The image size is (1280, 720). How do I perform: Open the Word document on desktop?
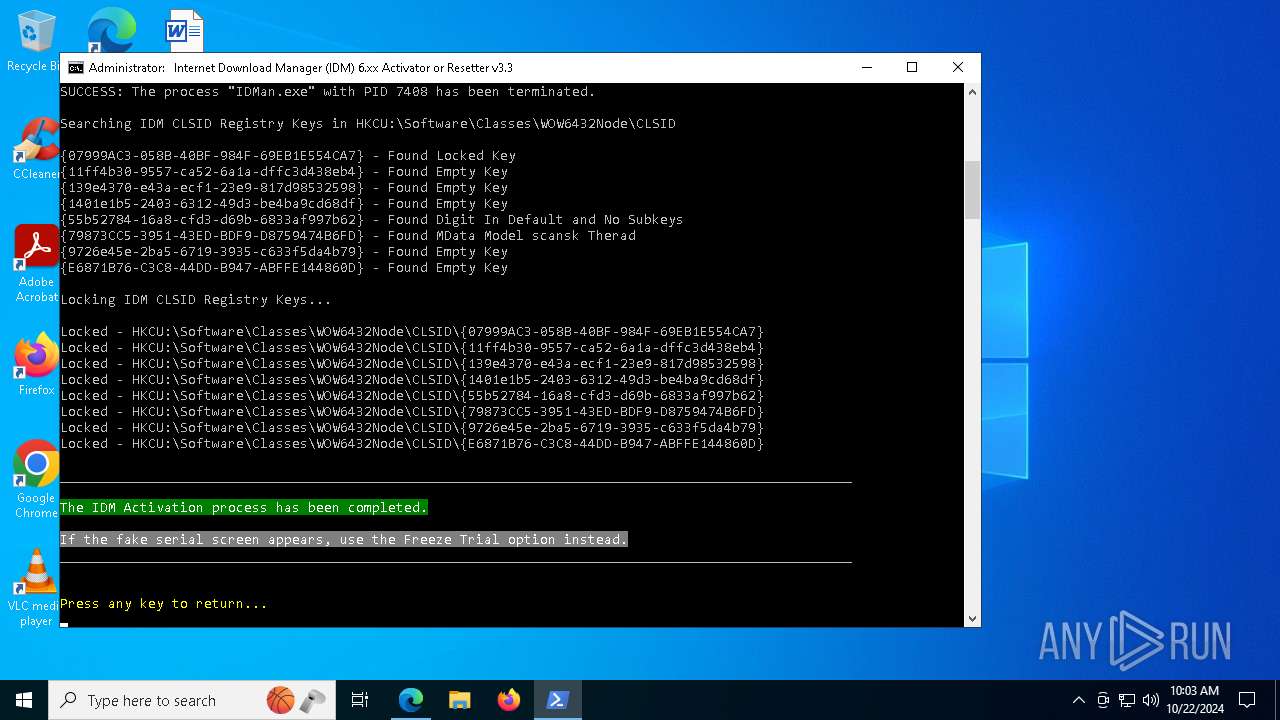pyautogui.click(x=184, y=31)
